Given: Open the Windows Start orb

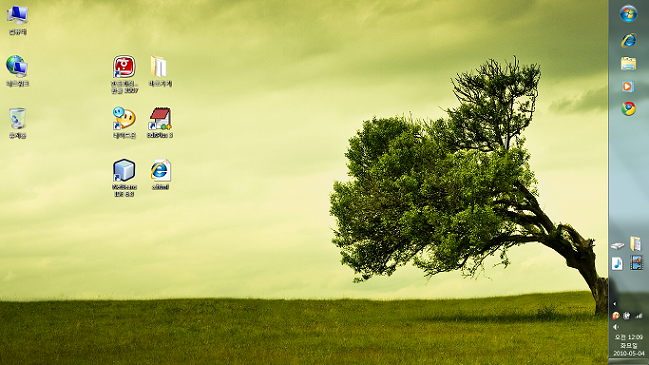Looking at the screenshot, I should pos(628,14).
